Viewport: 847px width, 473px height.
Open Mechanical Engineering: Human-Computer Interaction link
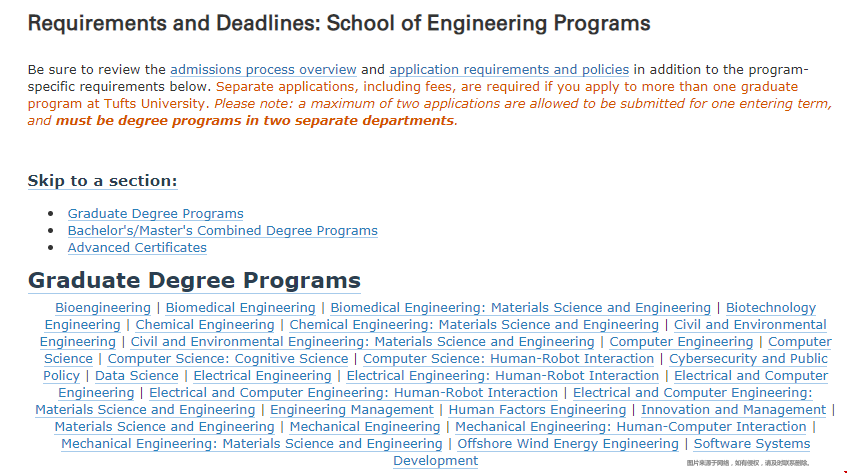click(630, 427)
